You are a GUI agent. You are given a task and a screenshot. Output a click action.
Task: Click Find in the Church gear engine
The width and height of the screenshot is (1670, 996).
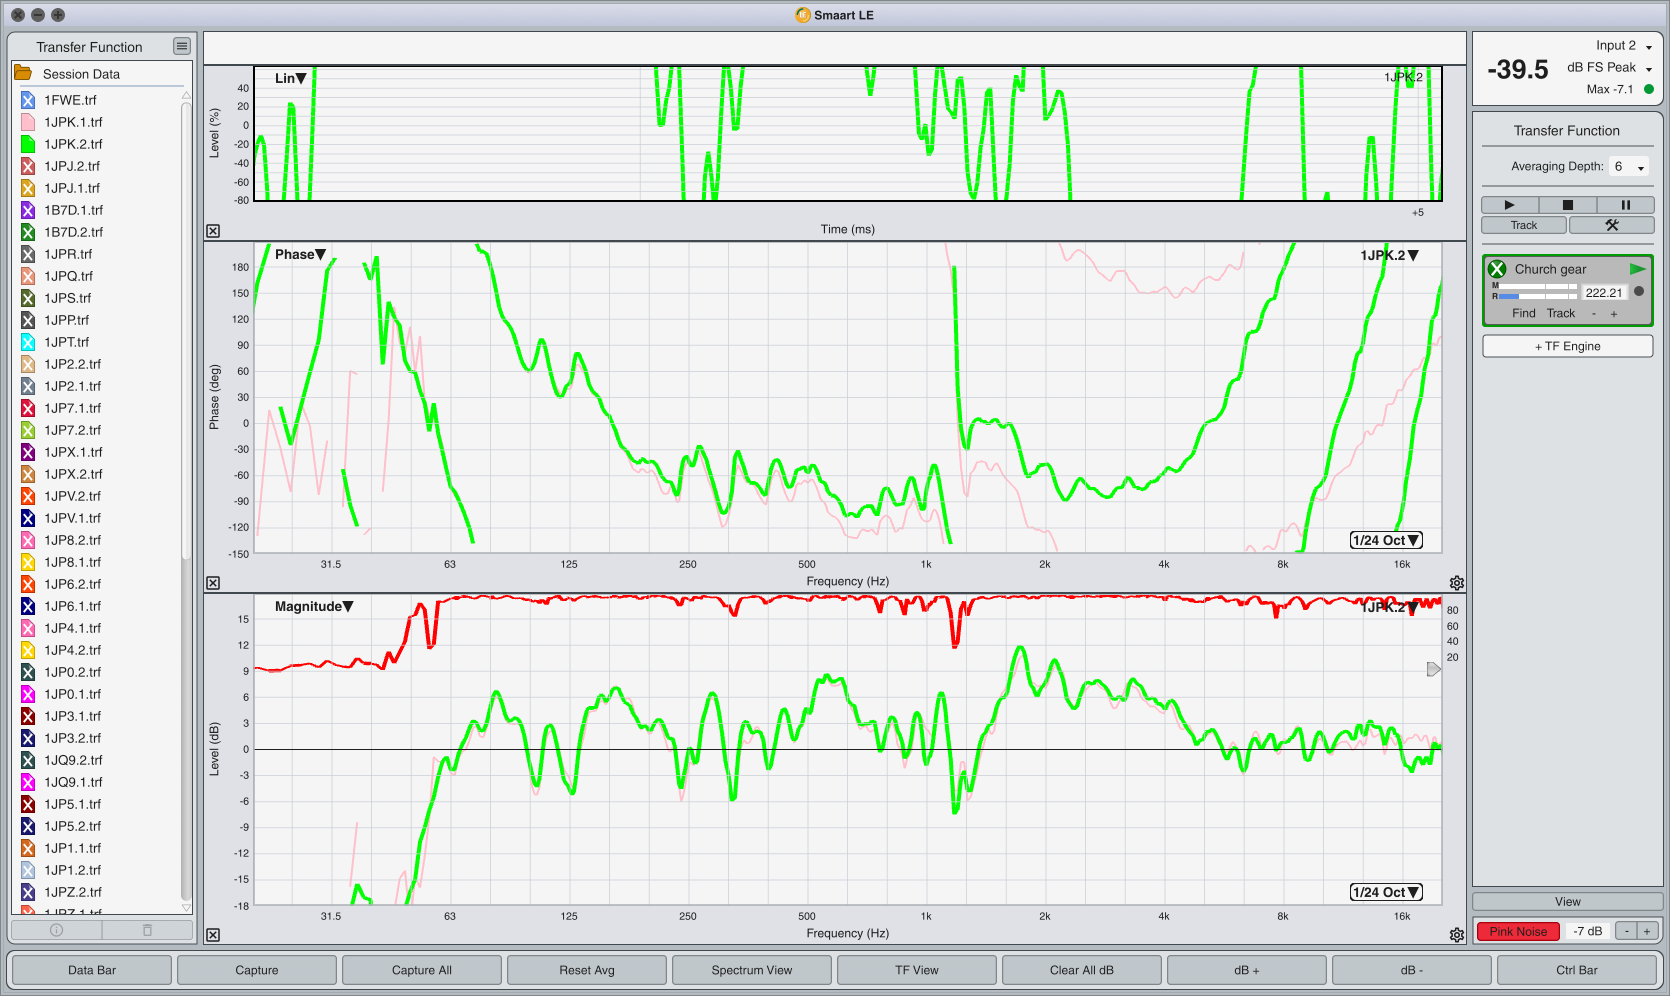[1523, 313]
